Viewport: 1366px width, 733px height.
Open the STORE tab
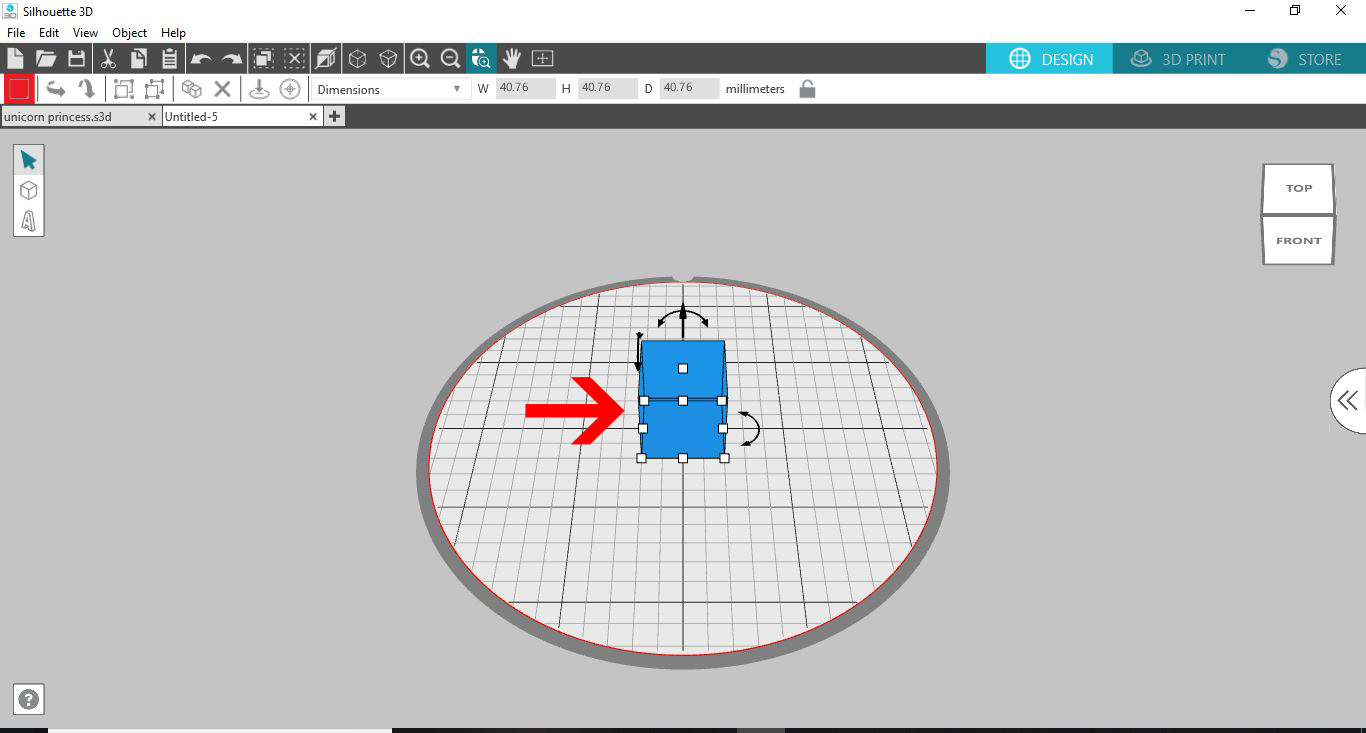coord(1304,59)
